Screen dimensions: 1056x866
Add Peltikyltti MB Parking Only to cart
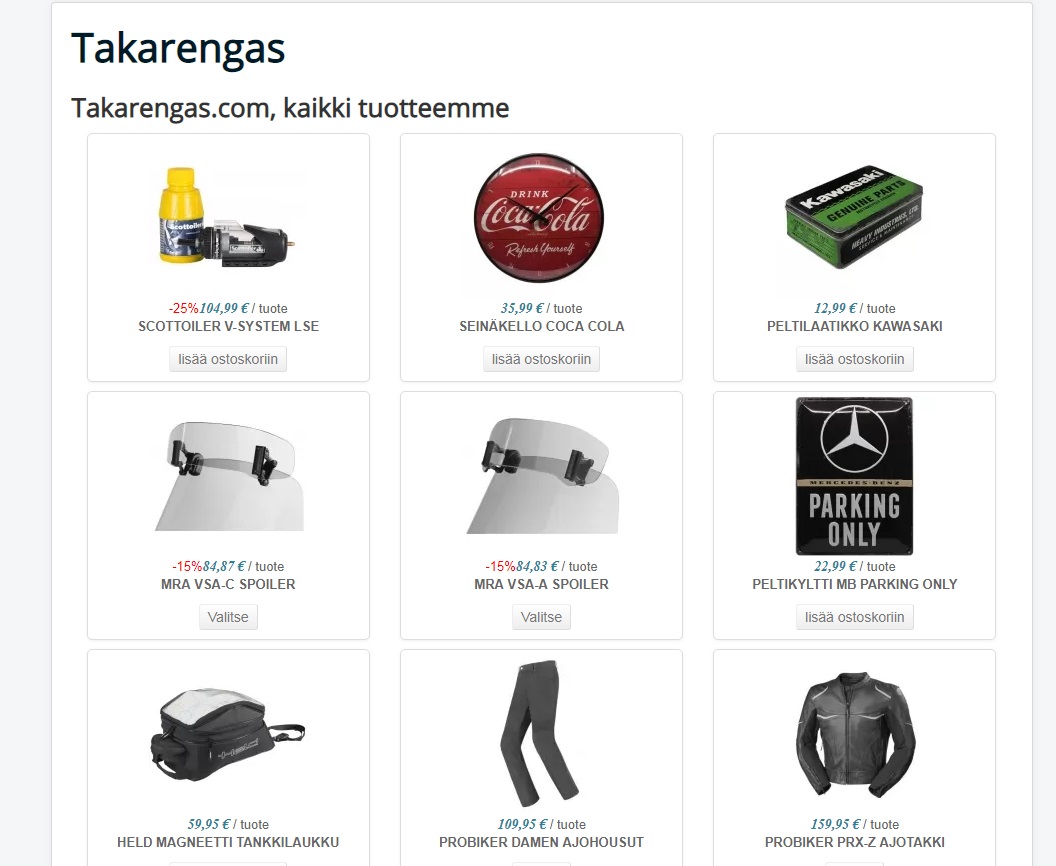[855, 617]
